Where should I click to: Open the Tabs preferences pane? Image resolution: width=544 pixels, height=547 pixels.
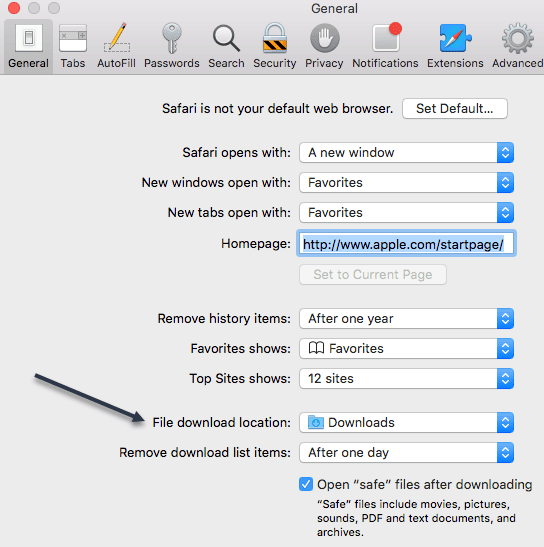click(x=73, y=46)
